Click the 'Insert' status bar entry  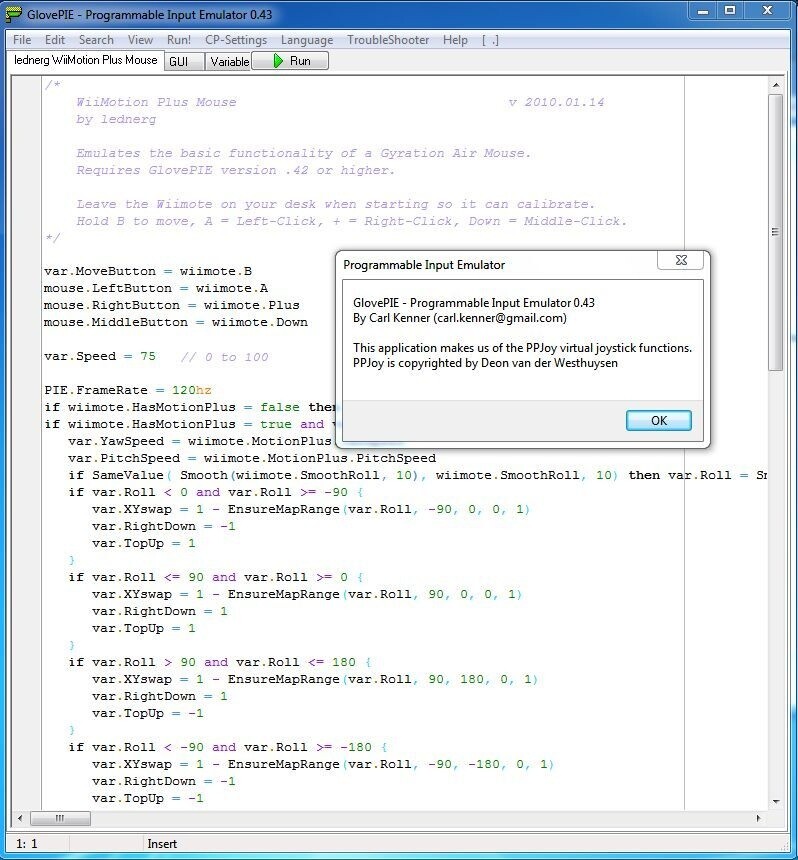click(x=162, y=844)
